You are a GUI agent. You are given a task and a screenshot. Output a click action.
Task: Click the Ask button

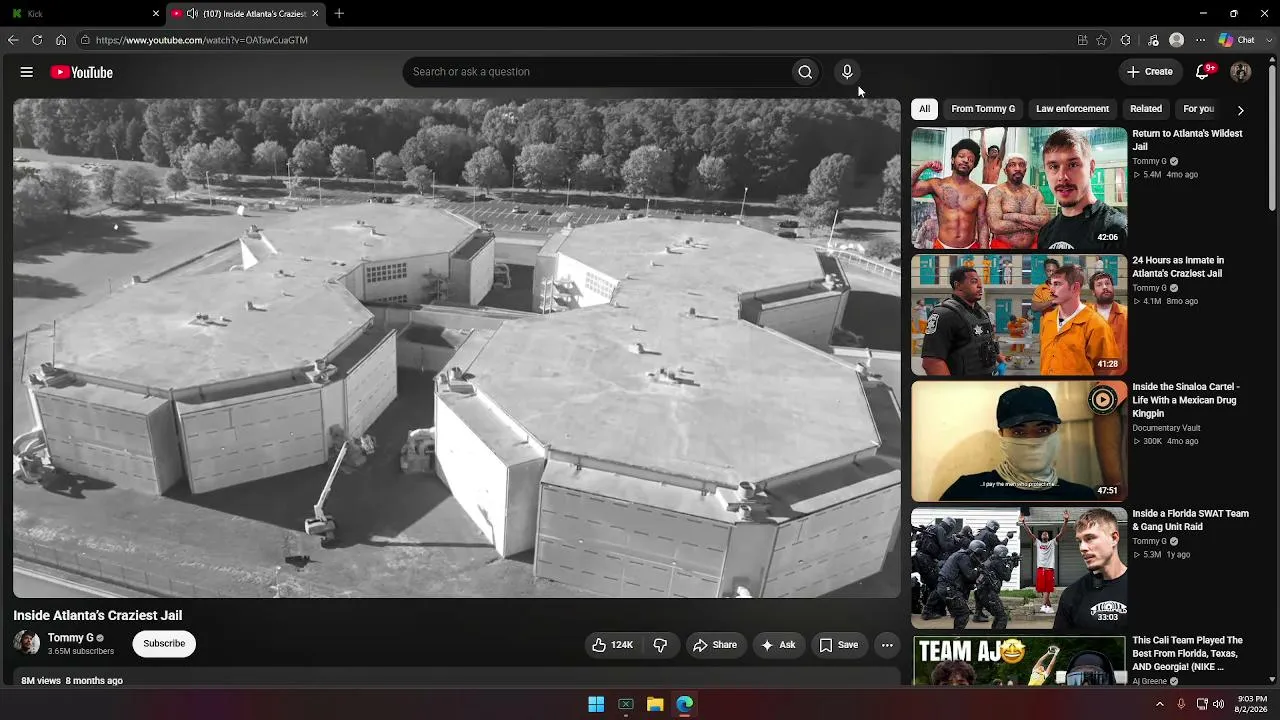779,645
